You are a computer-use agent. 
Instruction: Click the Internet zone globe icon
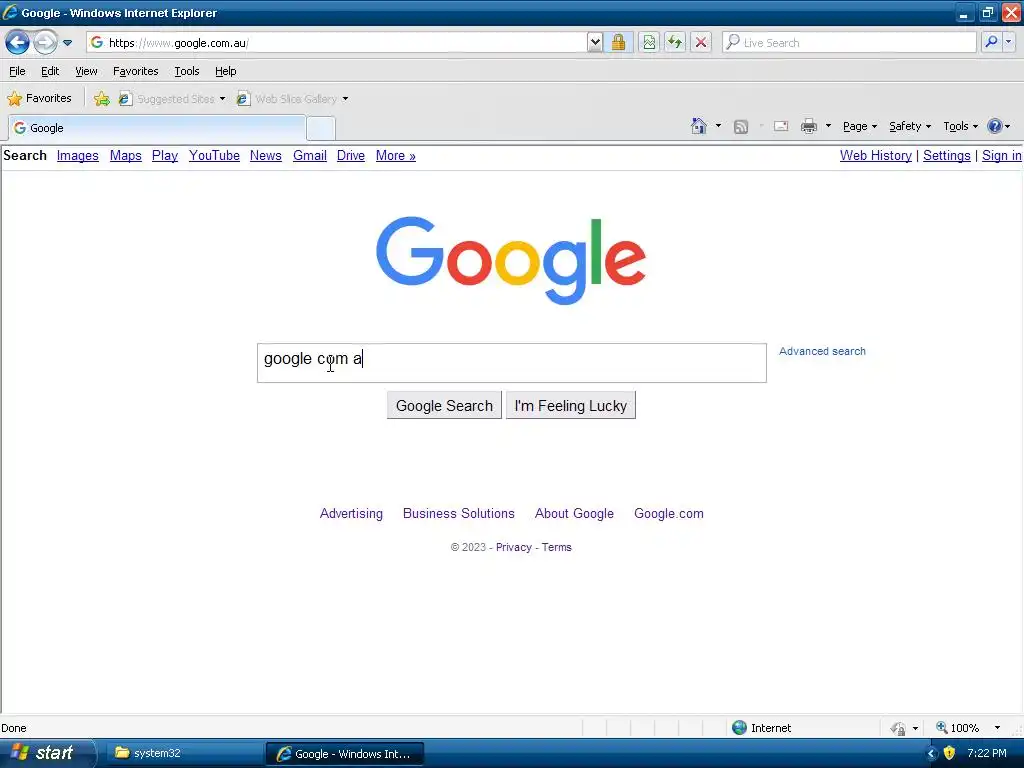click(x=739, y=728)
